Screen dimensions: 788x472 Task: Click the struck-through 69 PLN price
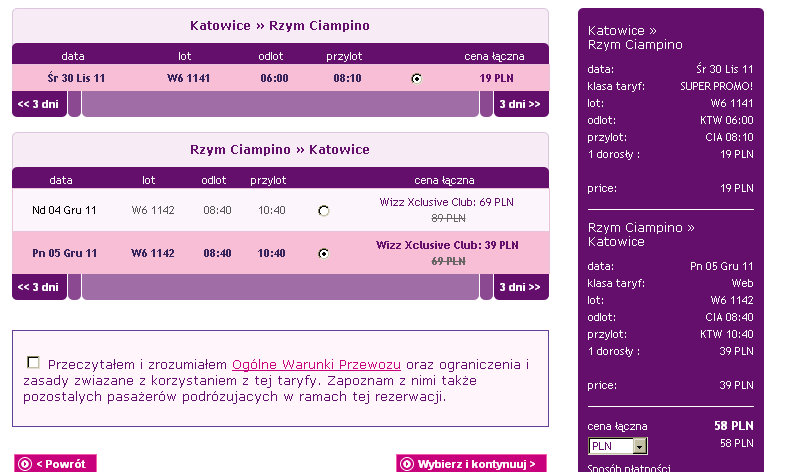[x=448, y=261]
